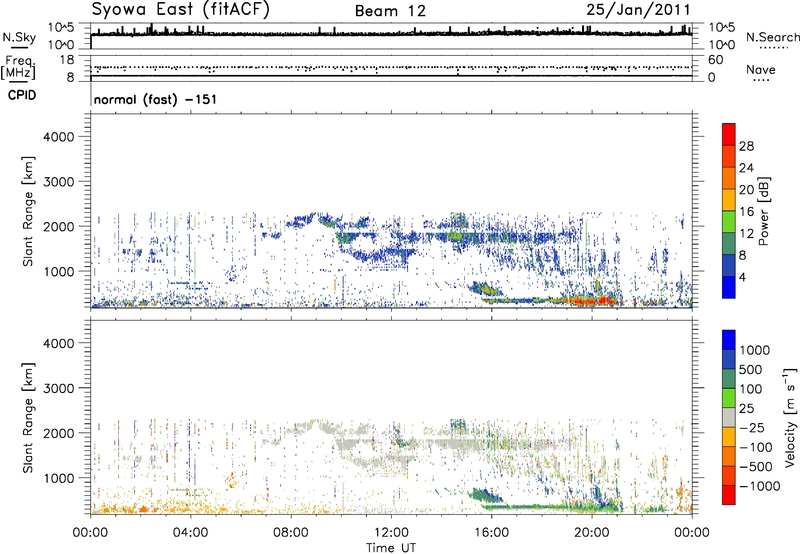
Task: Click the date '25/Jan/2011'
Action: point(638,10)
